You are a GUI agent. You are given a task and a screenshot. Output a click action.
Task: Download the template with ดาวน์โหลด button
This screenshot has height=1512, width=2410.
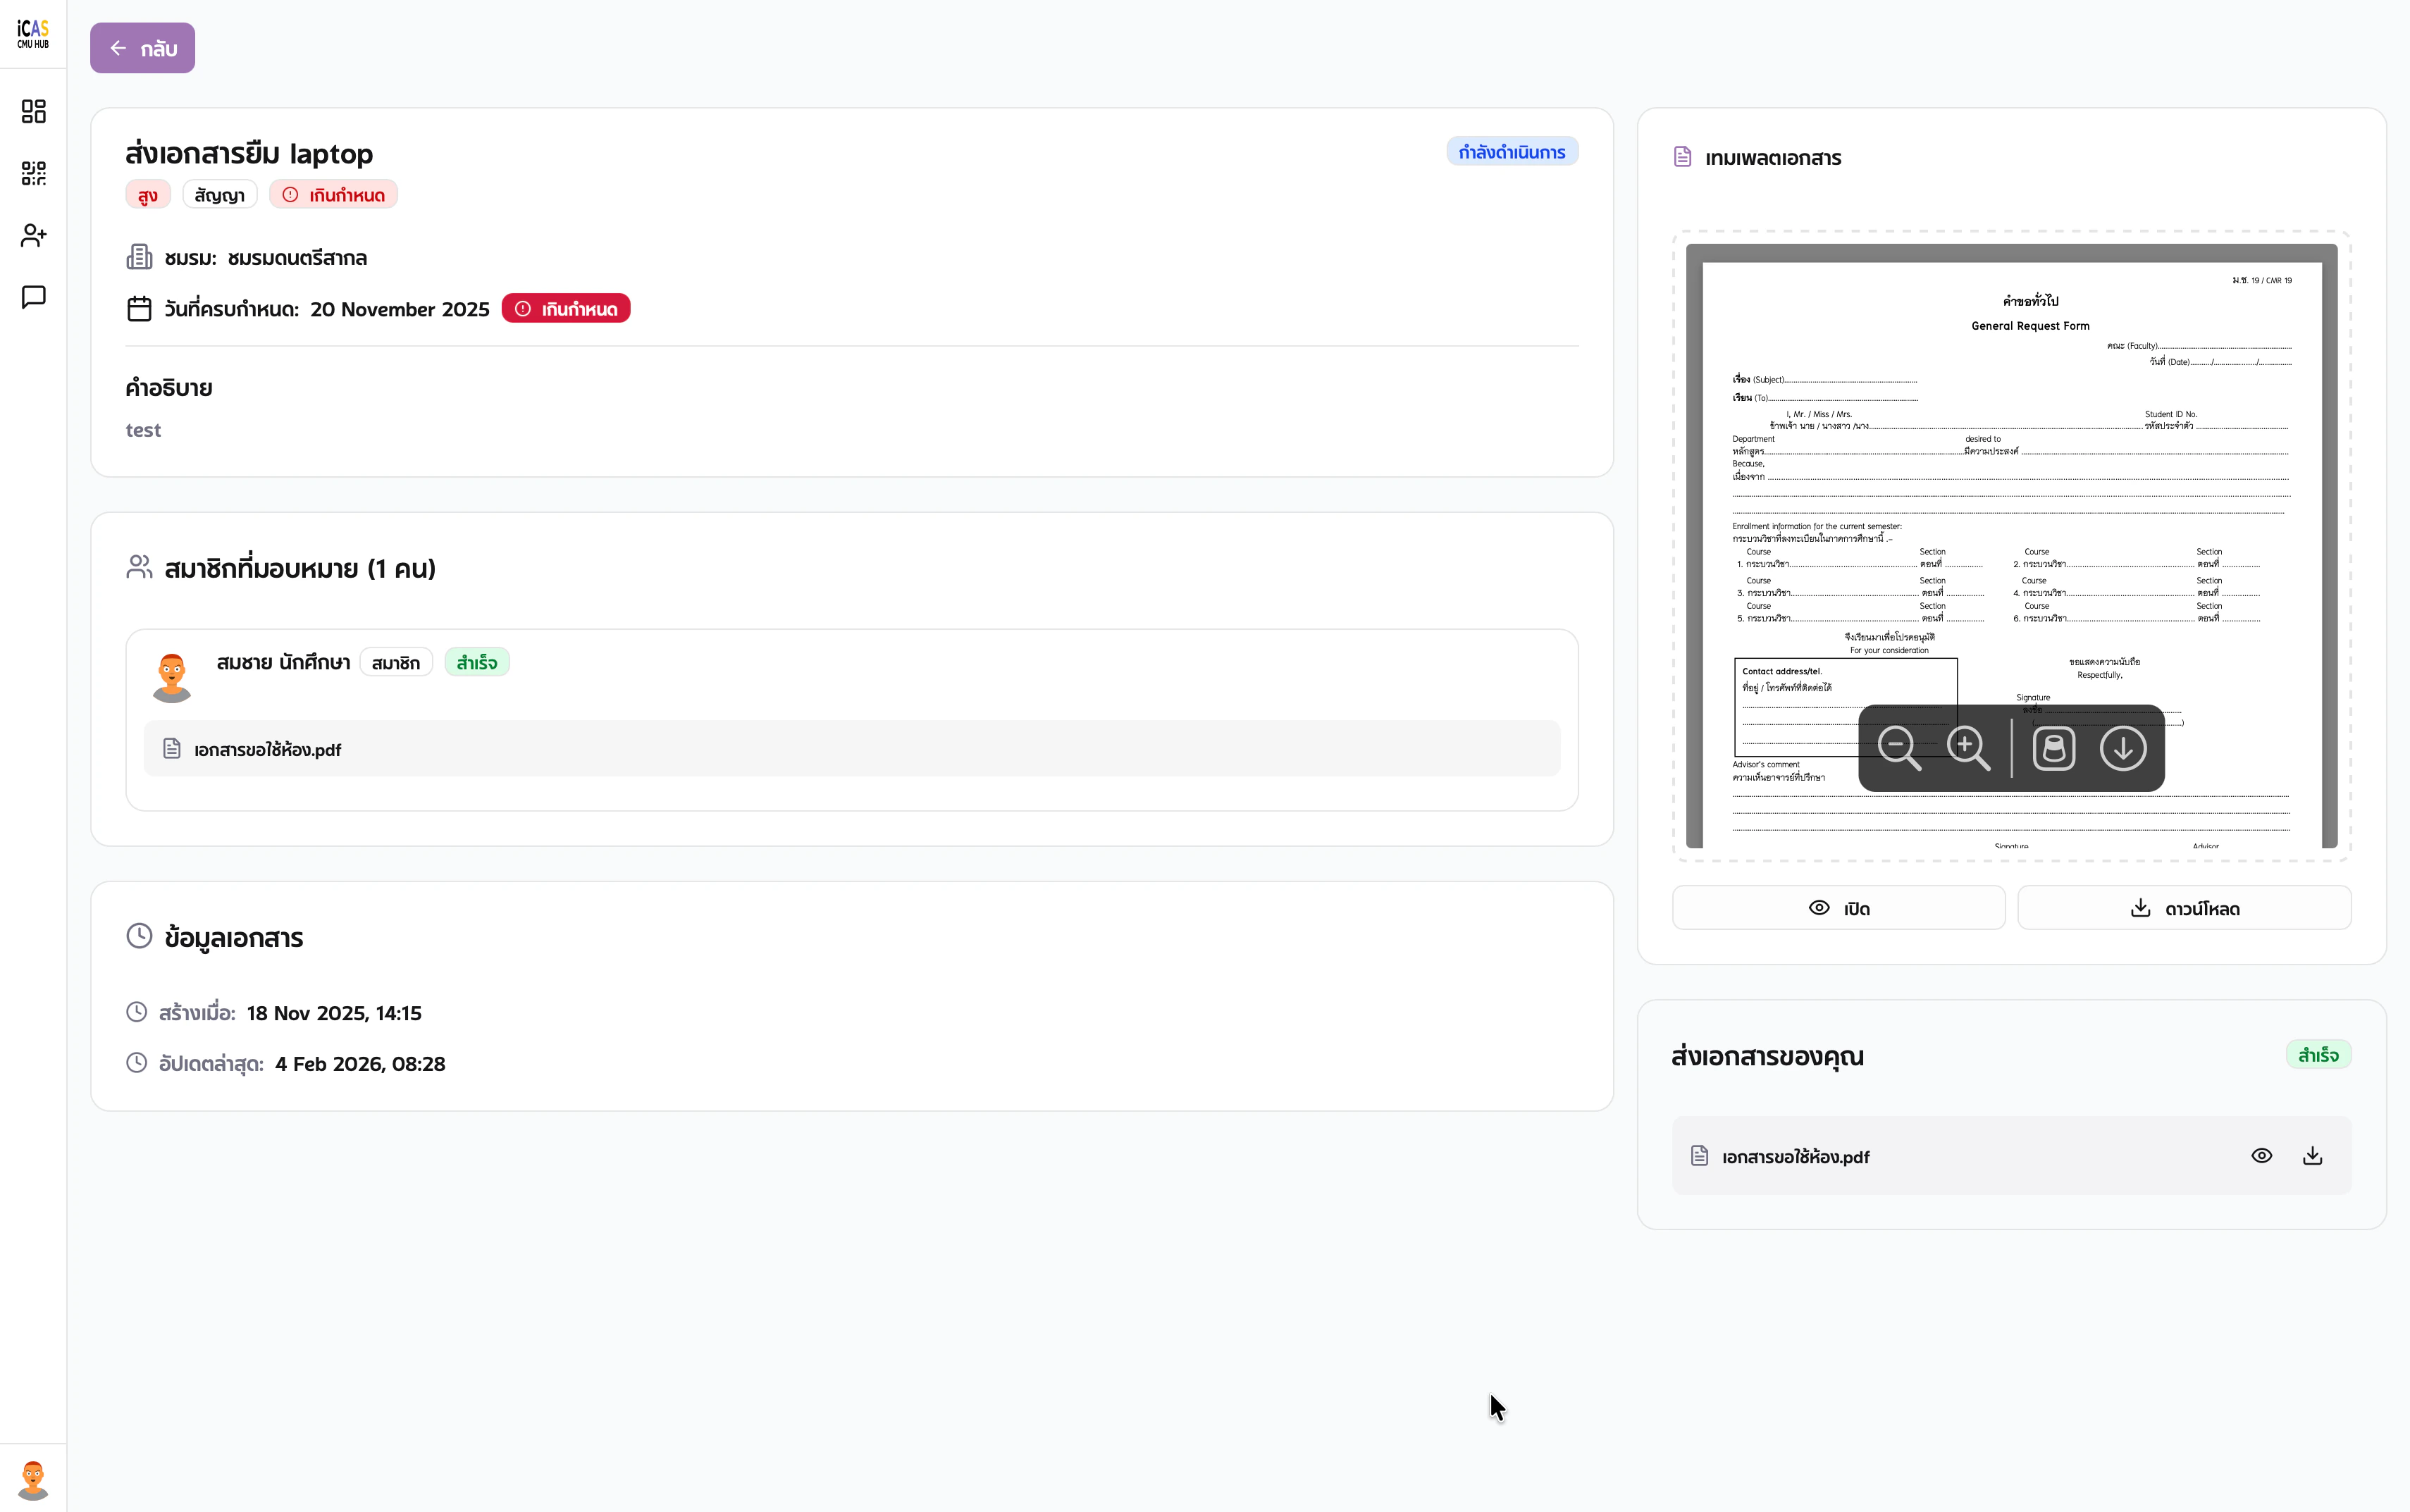[x=2184, y=908]
